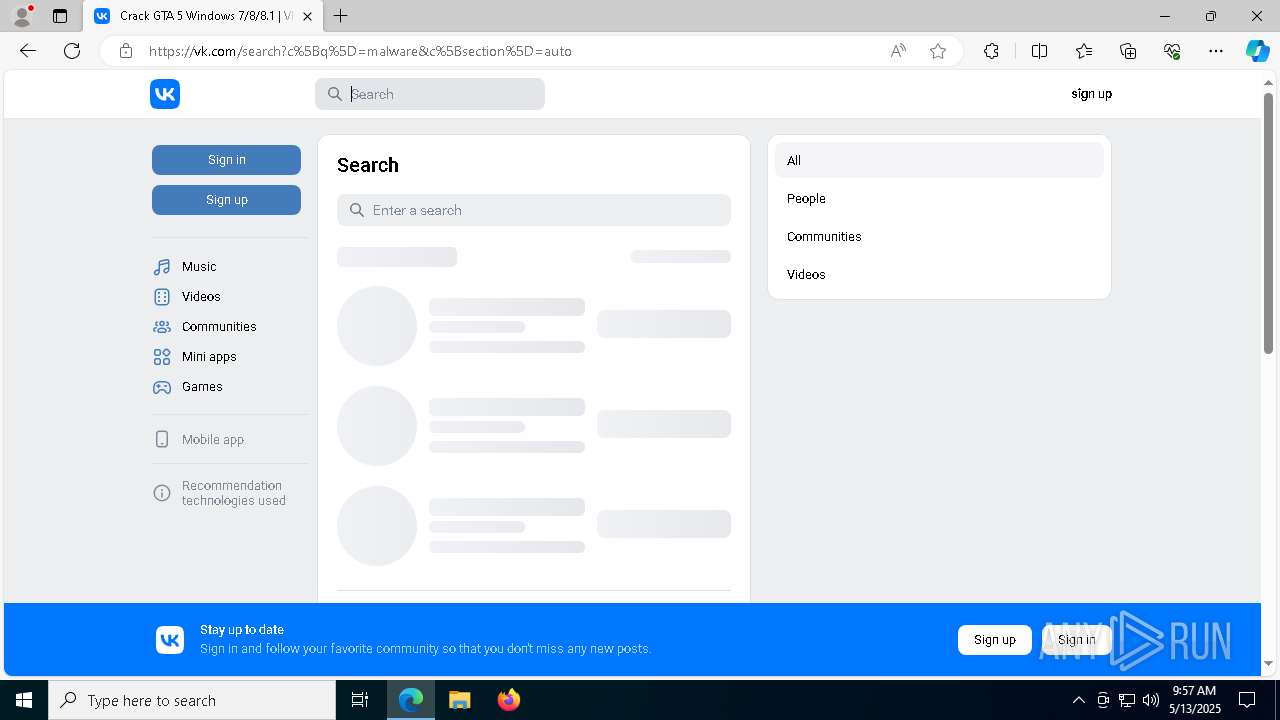Image resolution: width=1280 pixels, height=720 pixels.
Task: Open the Games link
Action: point(202,387)
